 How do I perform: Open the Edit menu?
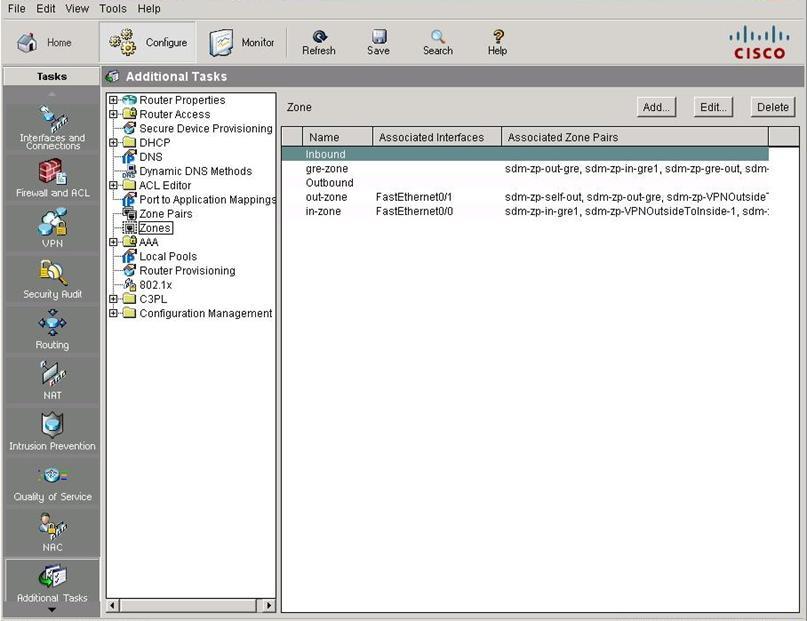point(46,9)
